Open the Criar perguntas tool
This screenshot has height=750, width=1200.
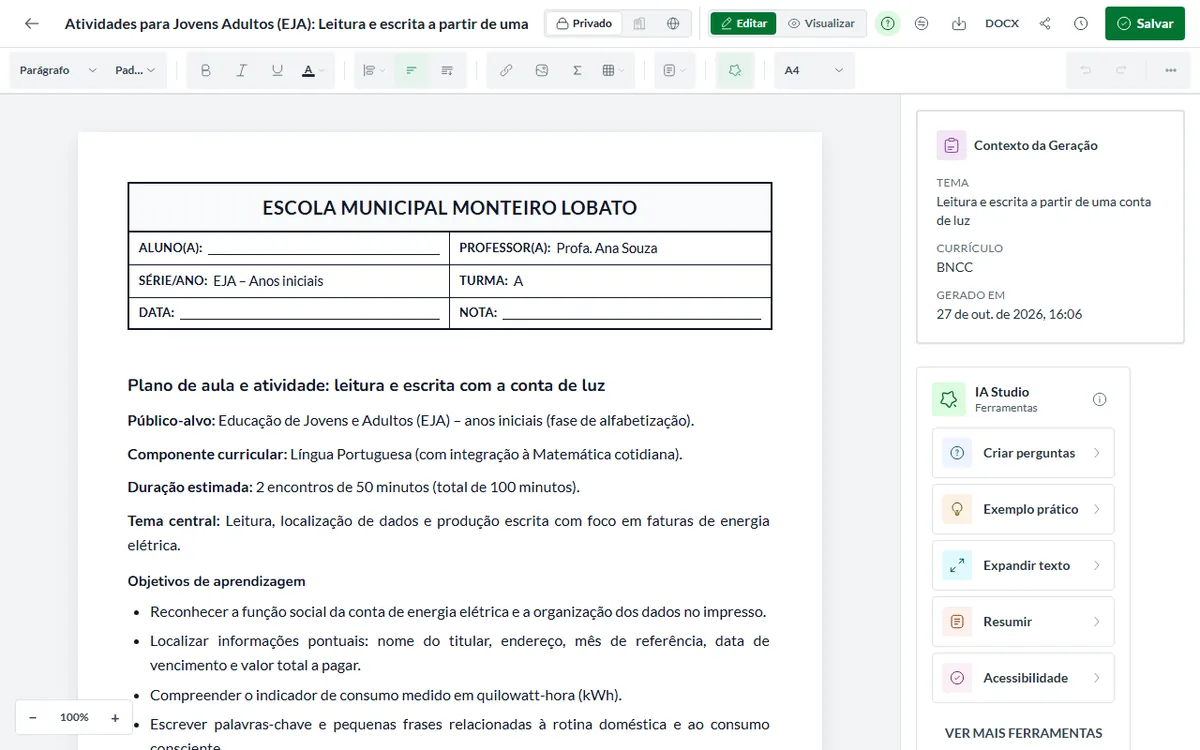[1023, 453]
